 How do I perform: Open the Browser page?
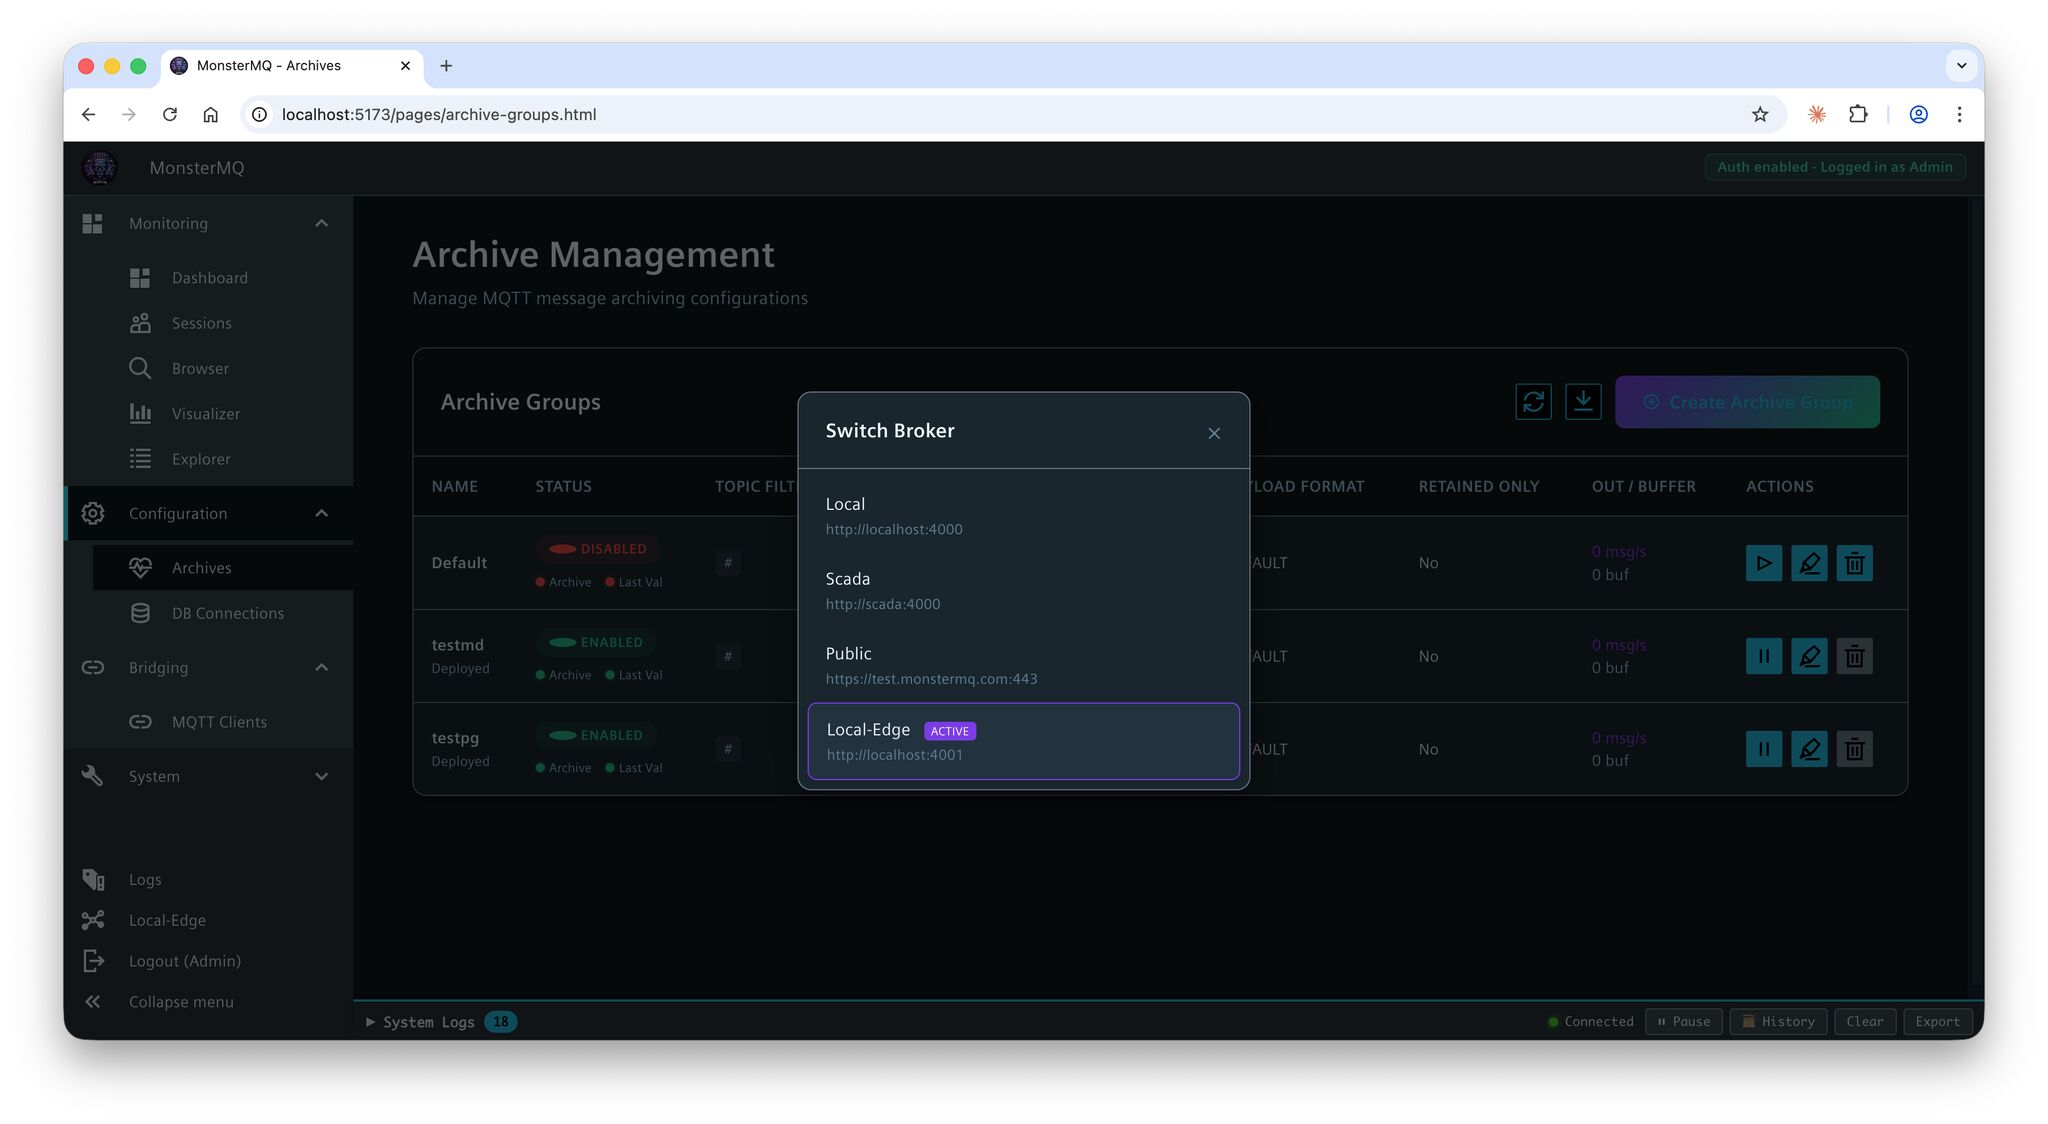[x=222, y=368]
